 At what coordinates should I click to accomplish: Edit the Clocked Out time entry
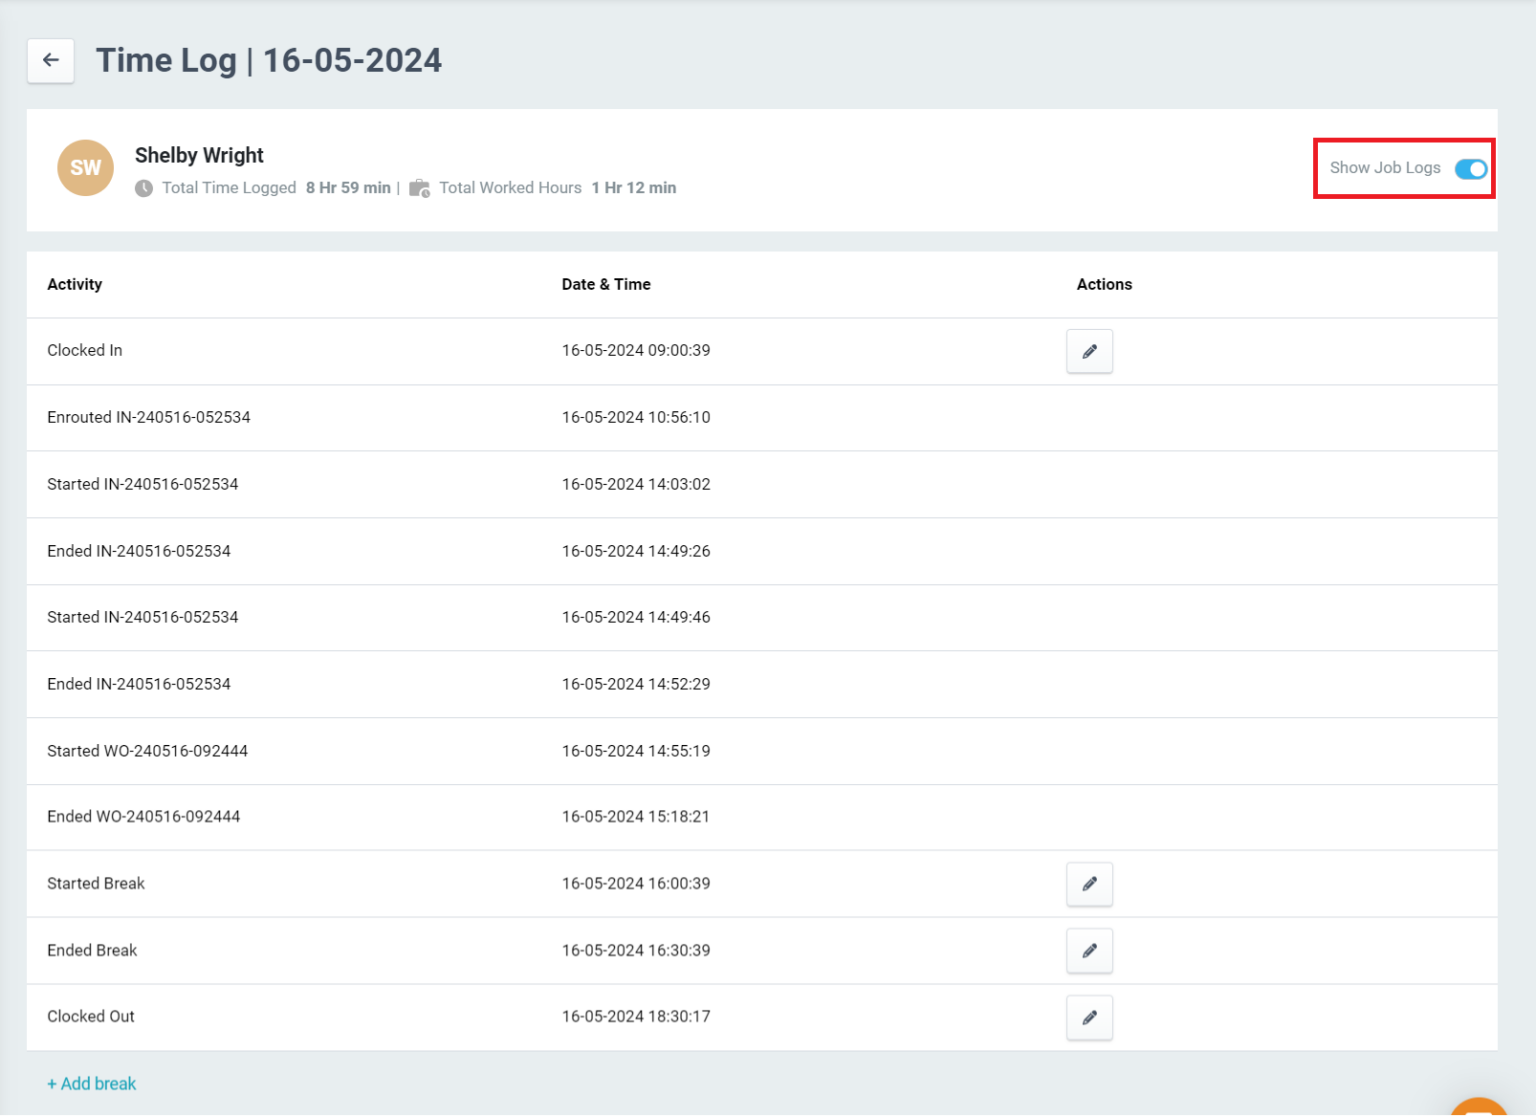(1089, 1017)
